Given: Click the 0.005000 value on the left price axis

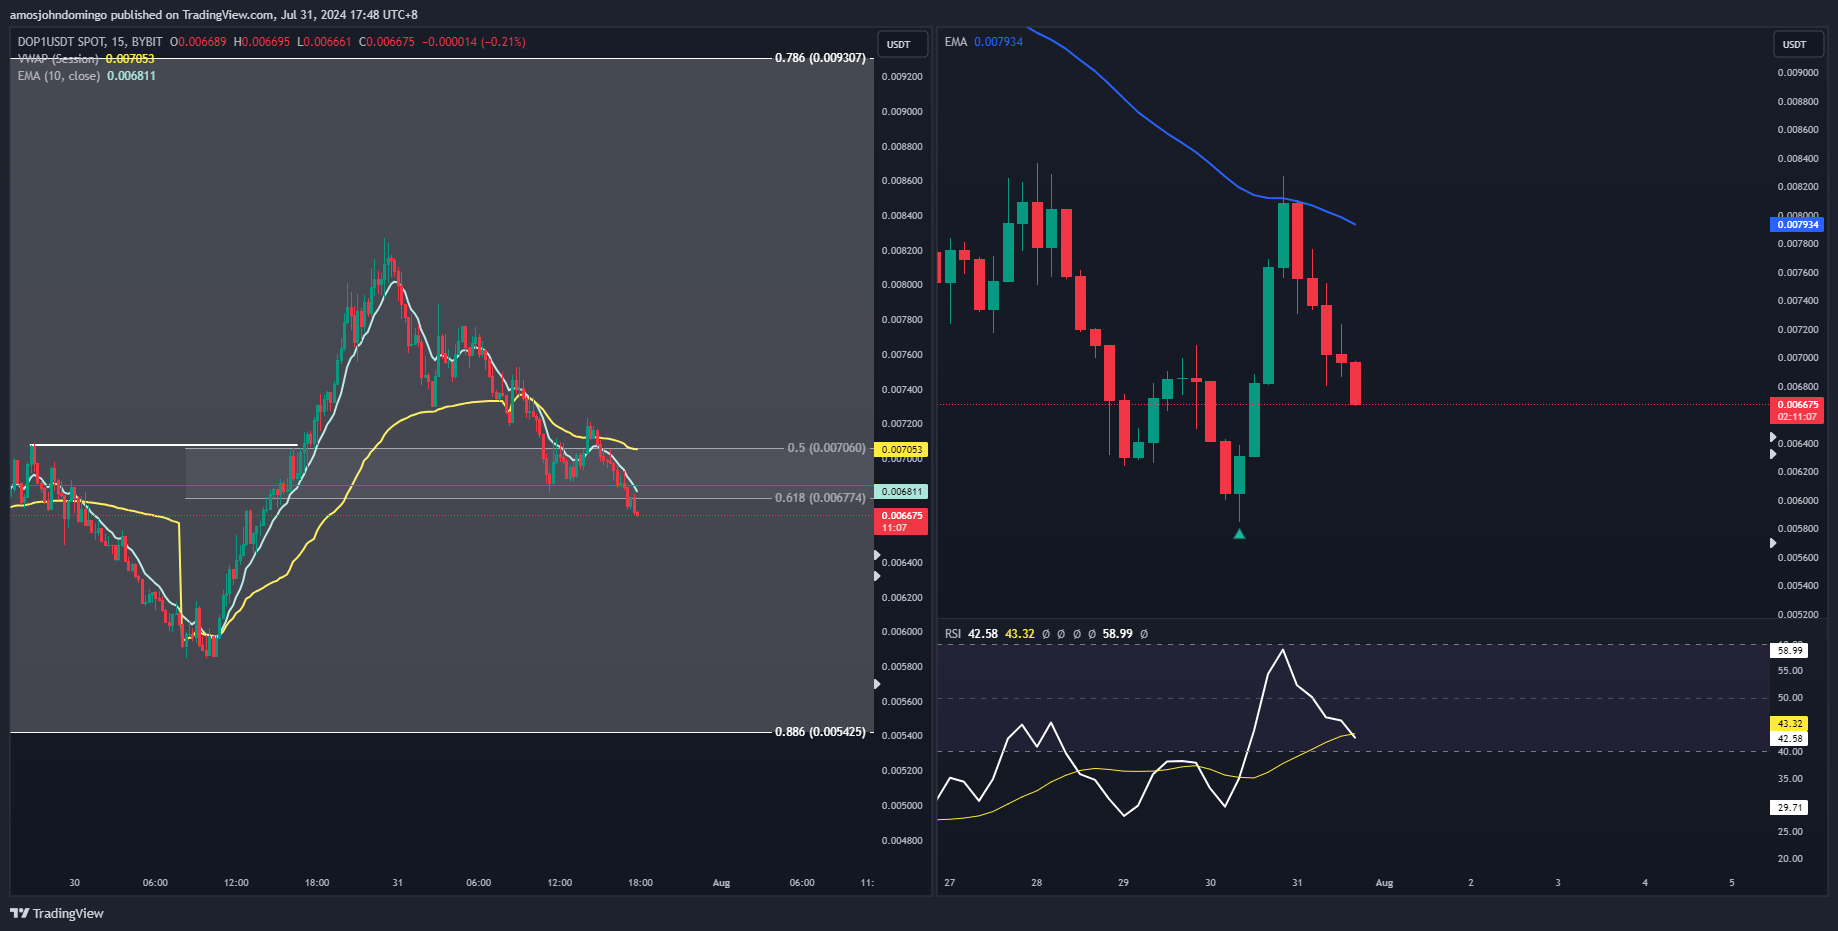Looking at the screenshot, I should [x=902, y=806].
